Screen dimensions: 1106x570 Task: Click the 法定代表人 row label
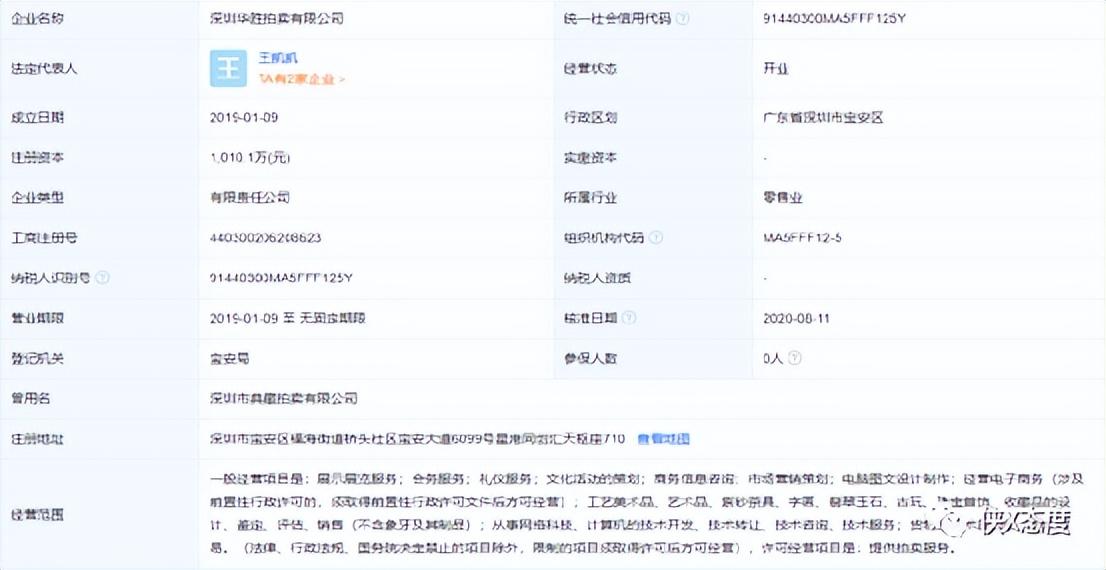[x=44, y=68]
